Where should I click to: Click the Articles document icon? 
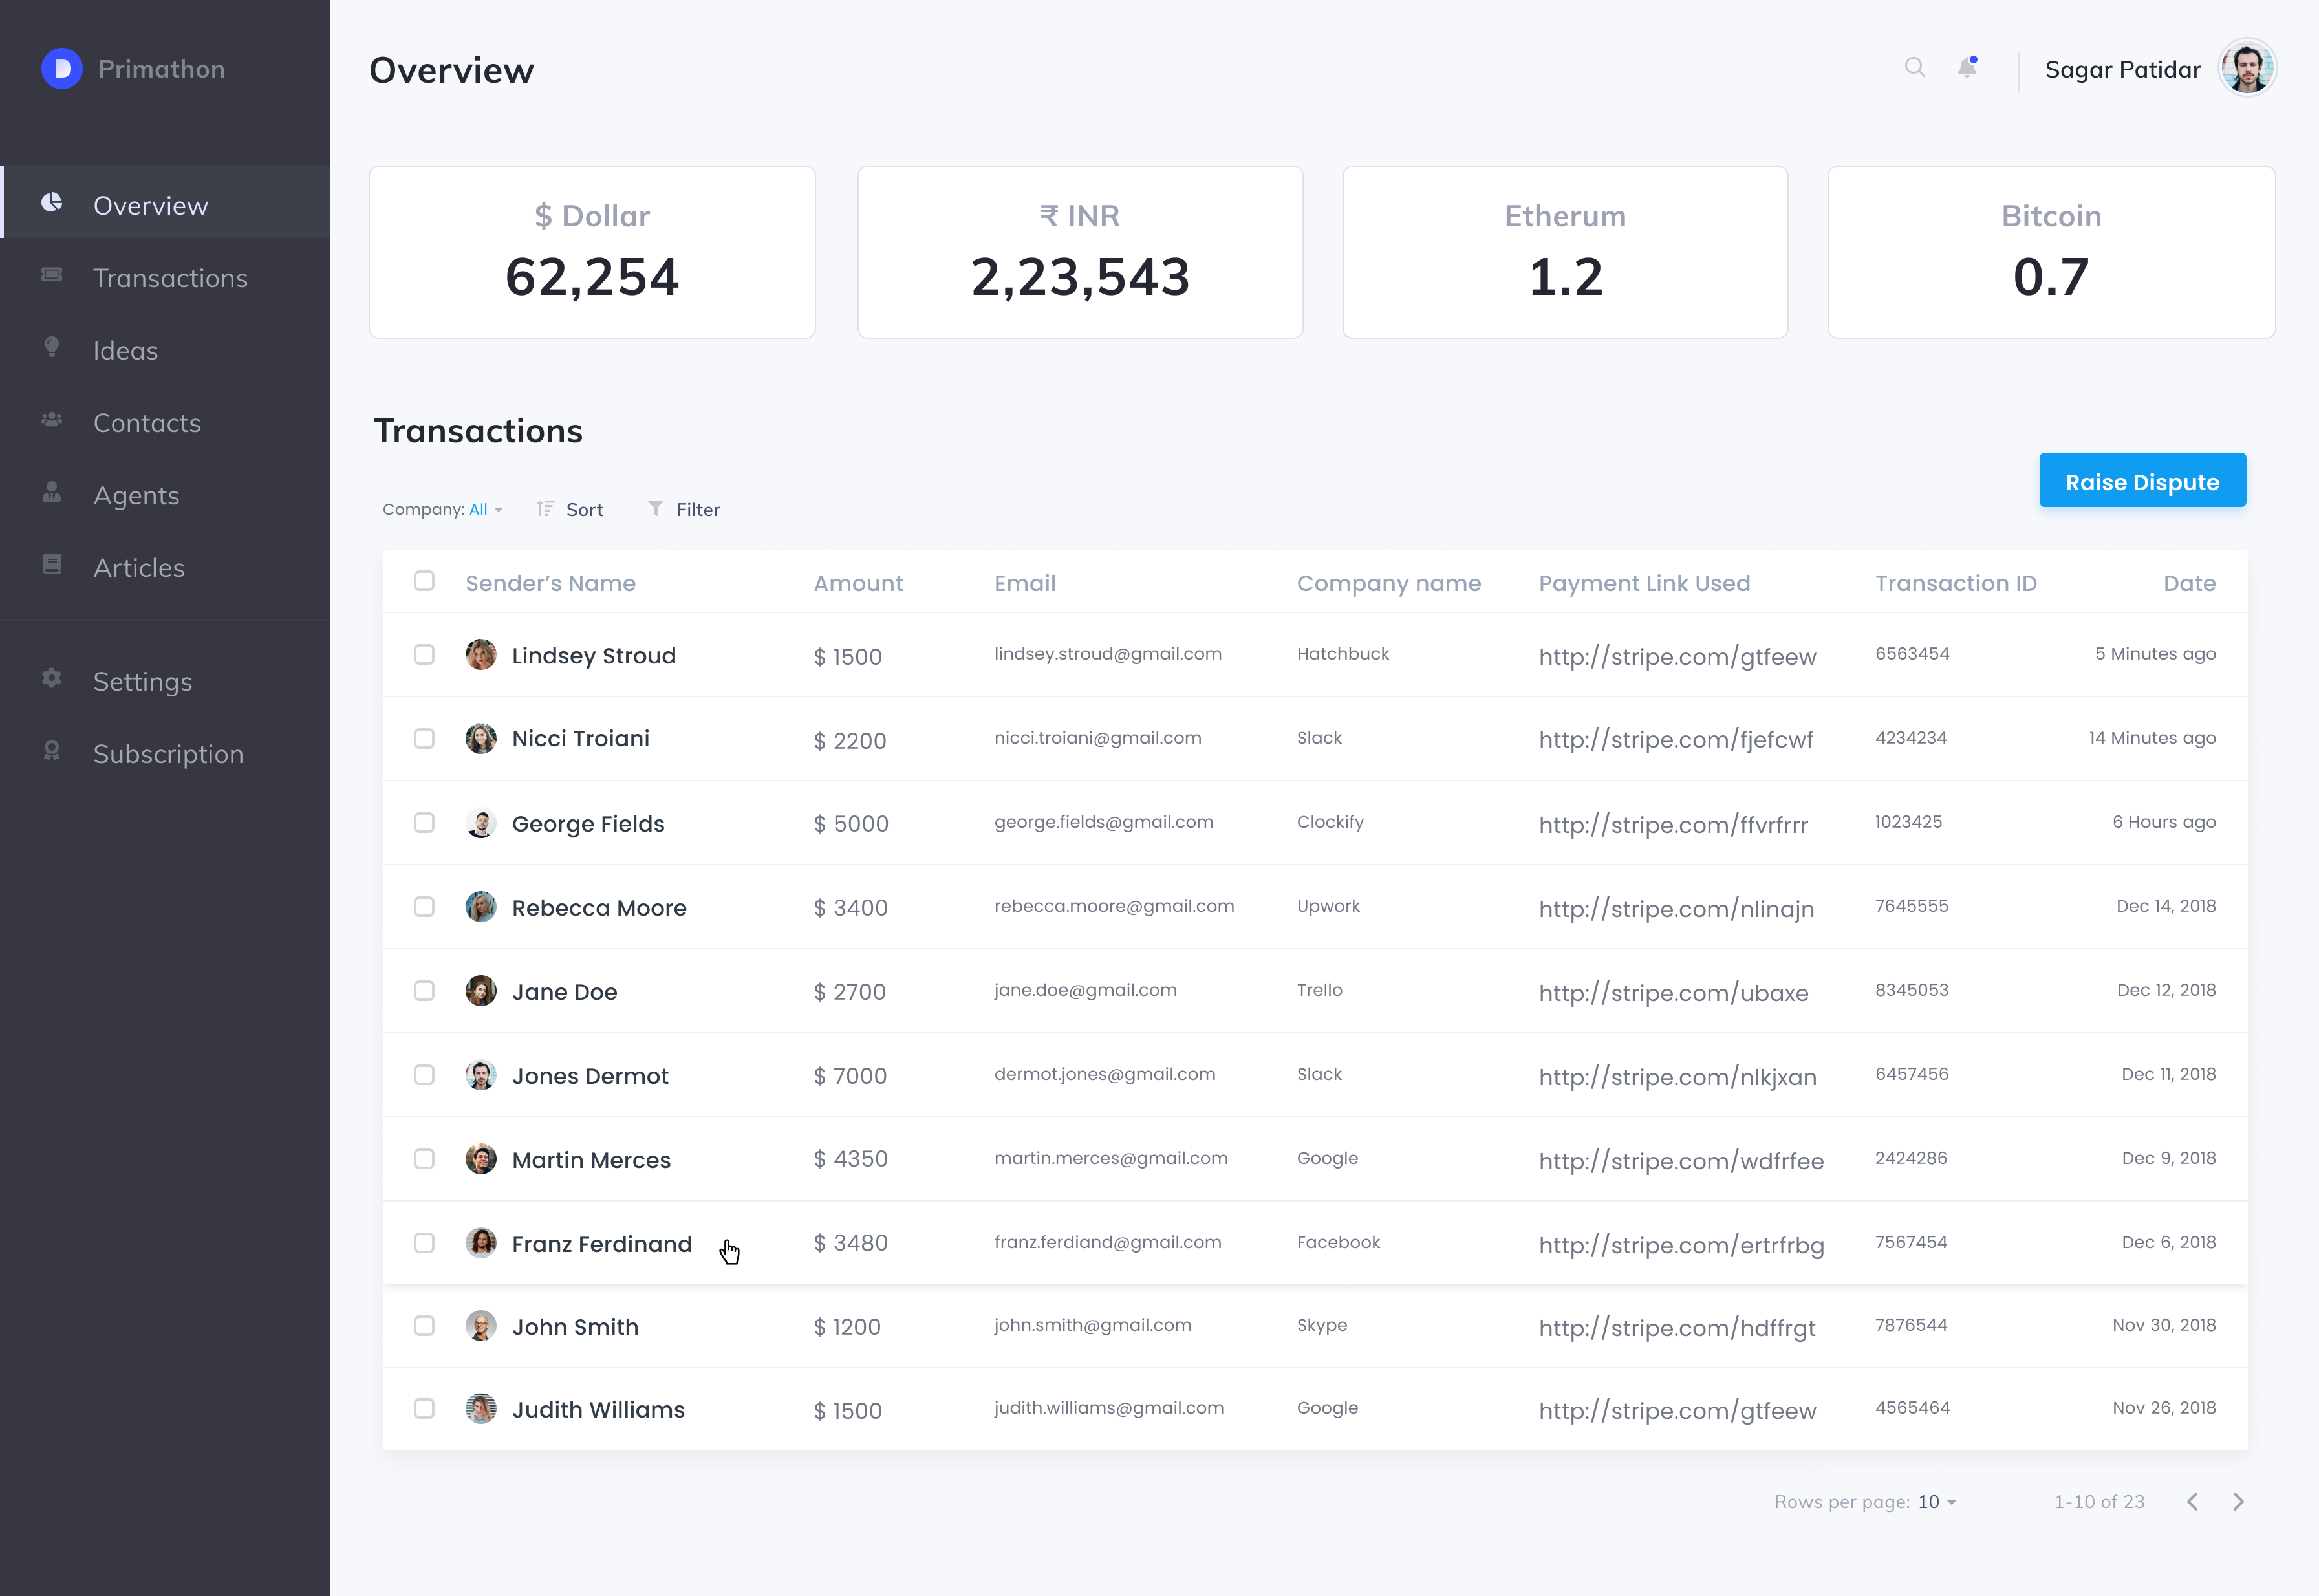51,565
